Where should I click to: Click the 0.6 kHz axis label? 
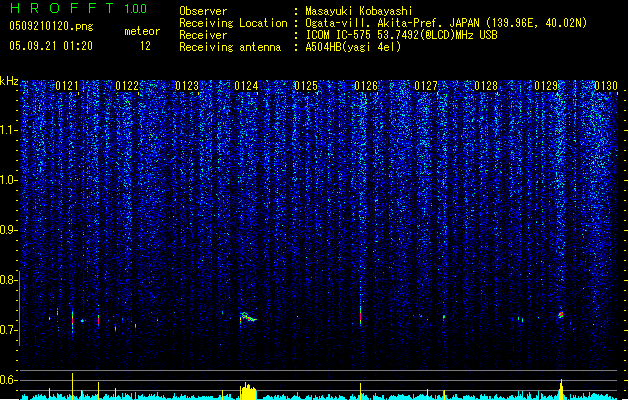click(x=9, y=380)
